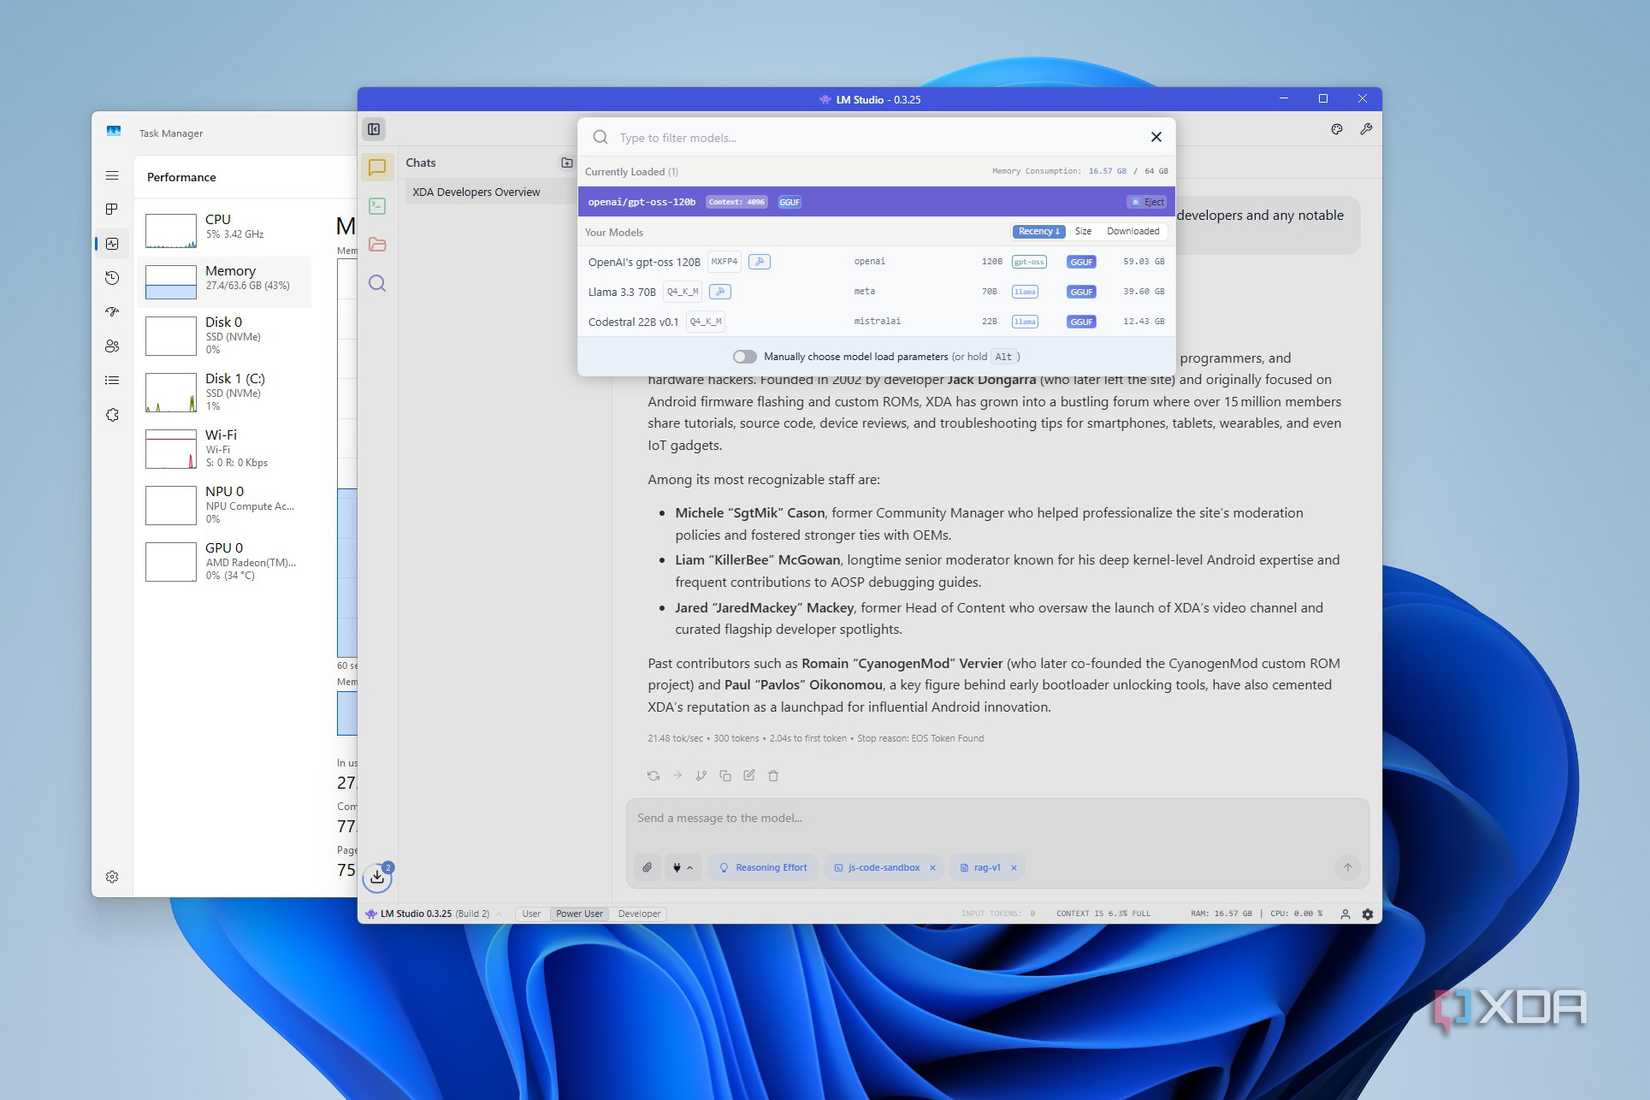Select Wi-Fi in Task Manager performance list
The height and width of the screenshot is (1100, 1650).
224,448
